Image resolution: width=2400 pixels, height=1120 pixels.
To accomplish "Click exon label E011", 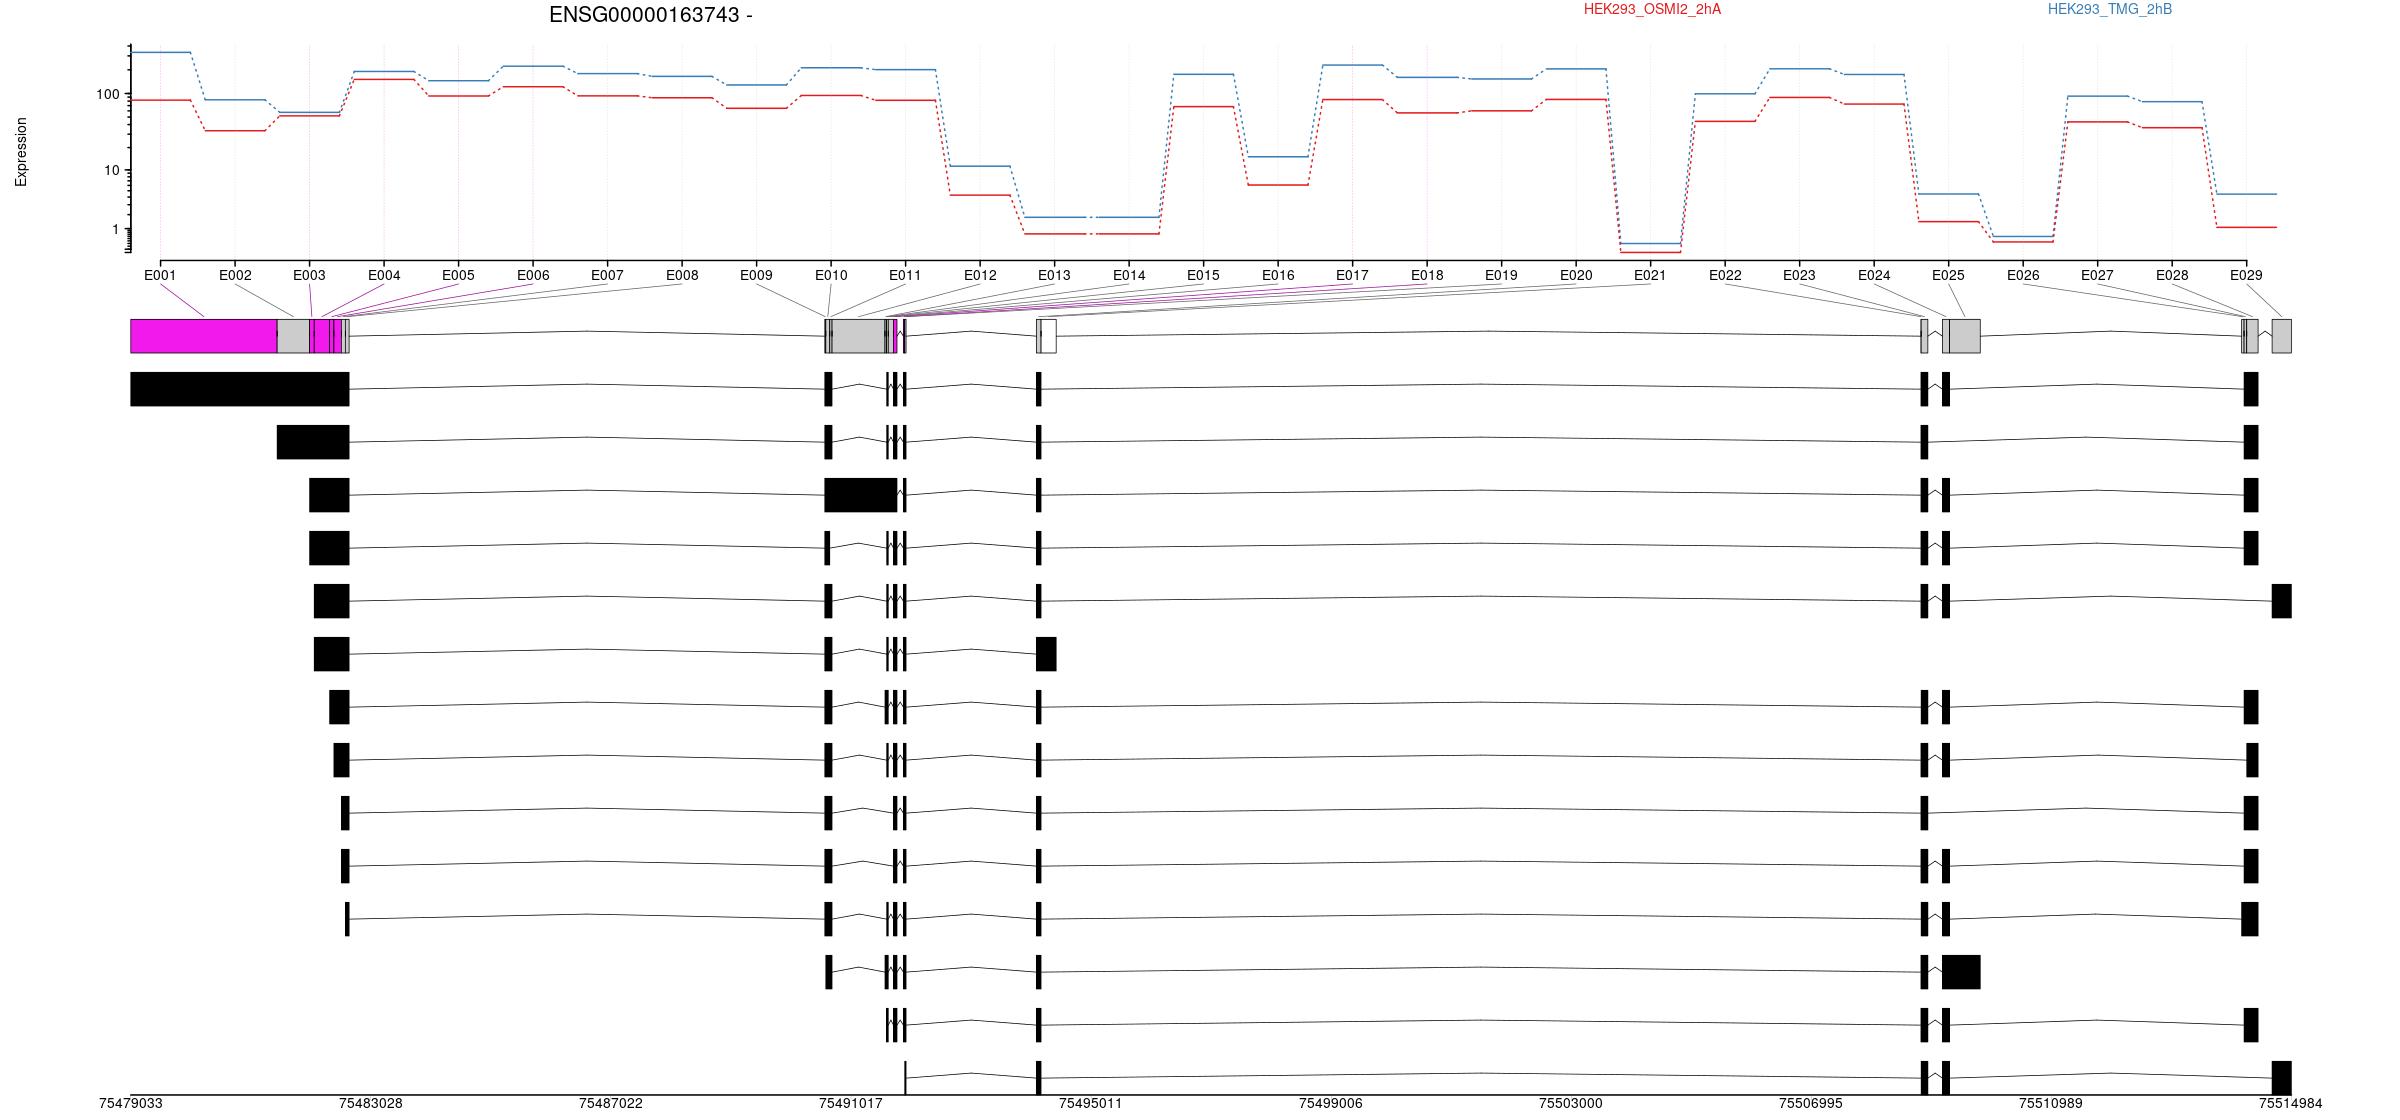I will coord(905,275).
